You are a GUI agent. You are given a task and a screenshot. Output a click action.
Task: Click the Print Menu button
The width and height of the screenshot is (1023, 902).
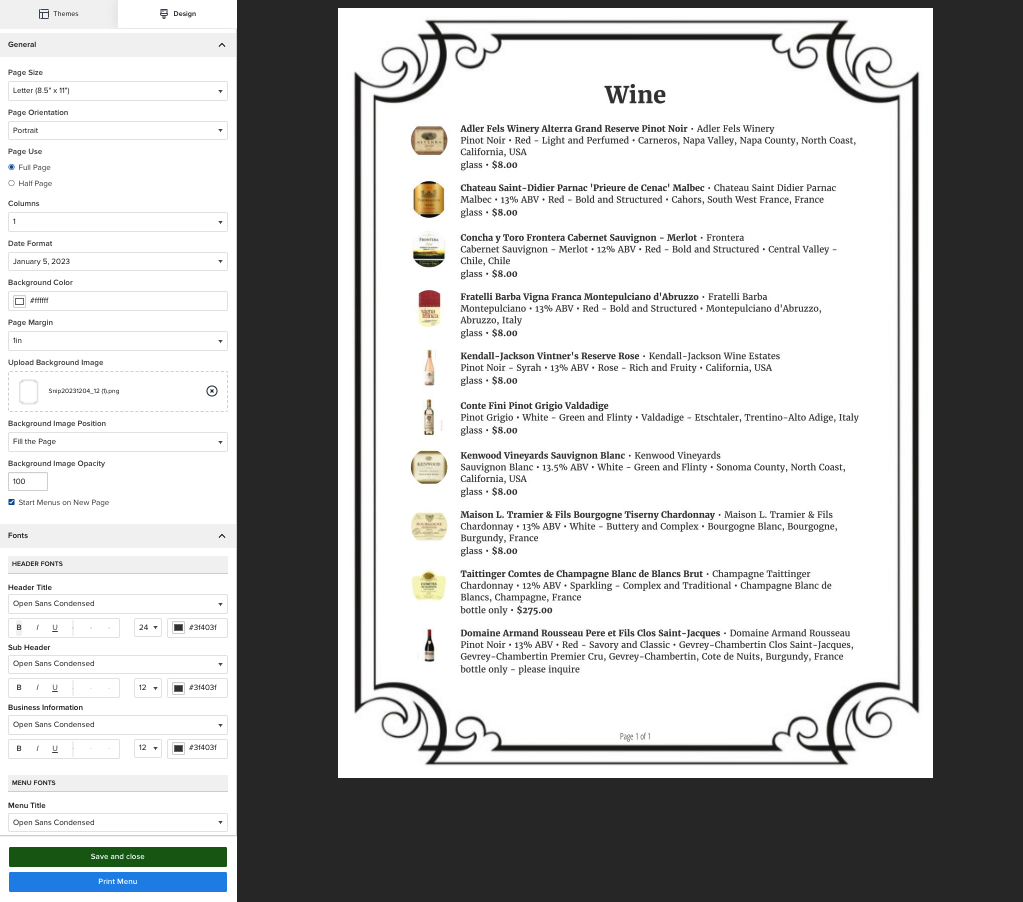[x=118, y=882]
